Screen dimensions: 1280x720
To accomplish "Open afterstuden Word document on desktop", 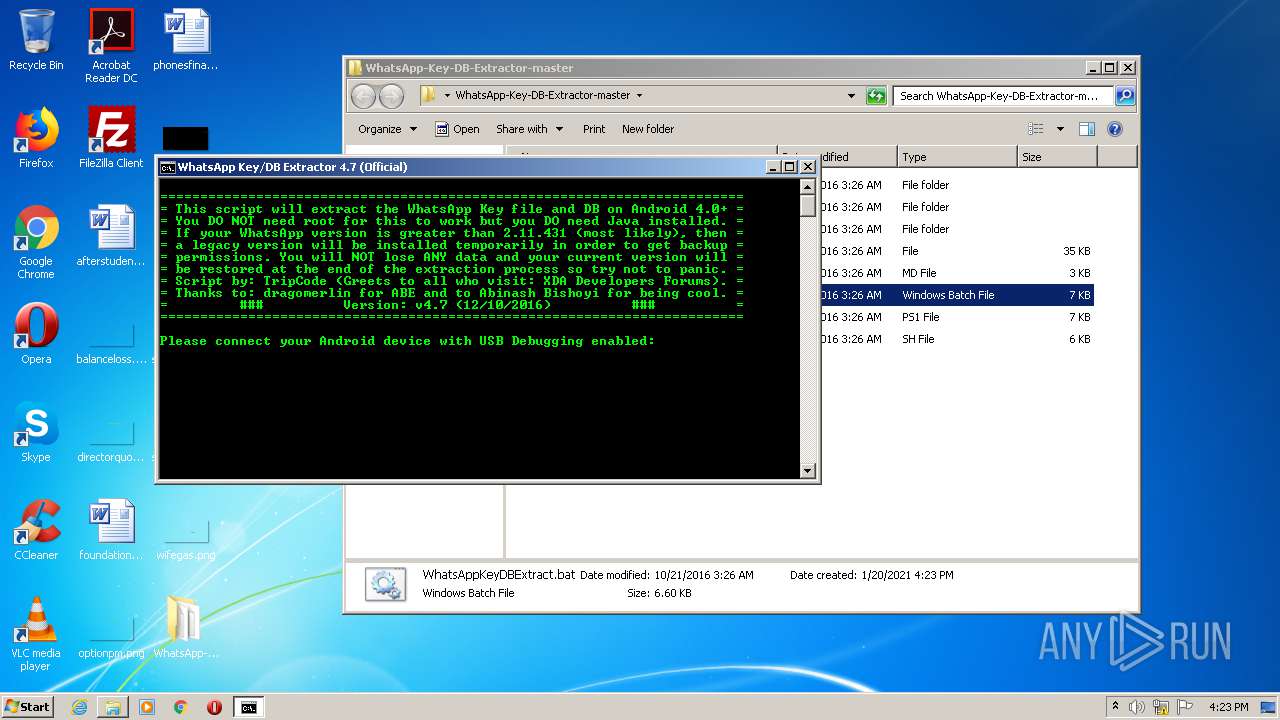I will click(x=111, y=236).
